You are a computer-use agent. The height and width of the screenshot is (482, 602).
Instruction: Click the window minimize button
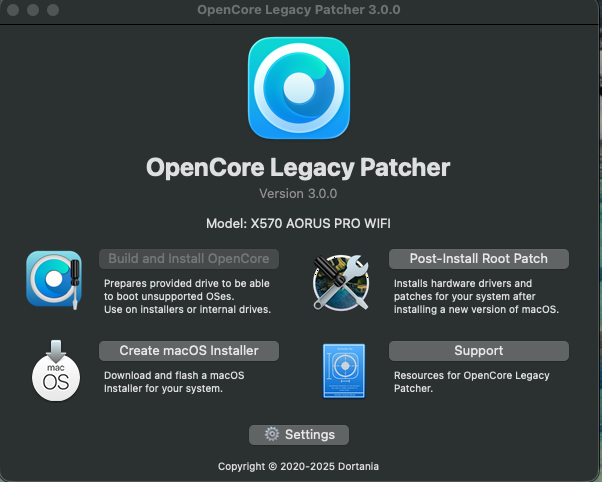point(33,10)
